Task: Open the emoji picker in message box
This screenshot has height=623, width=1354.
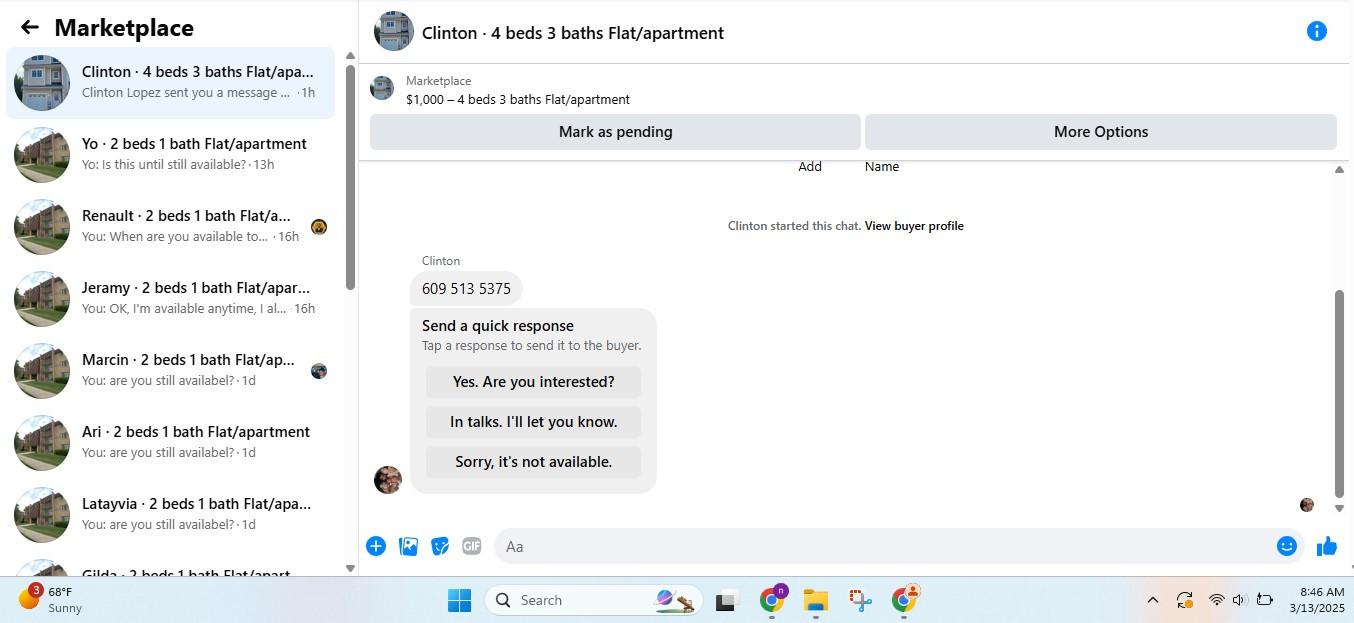Action: point(1287,546)
